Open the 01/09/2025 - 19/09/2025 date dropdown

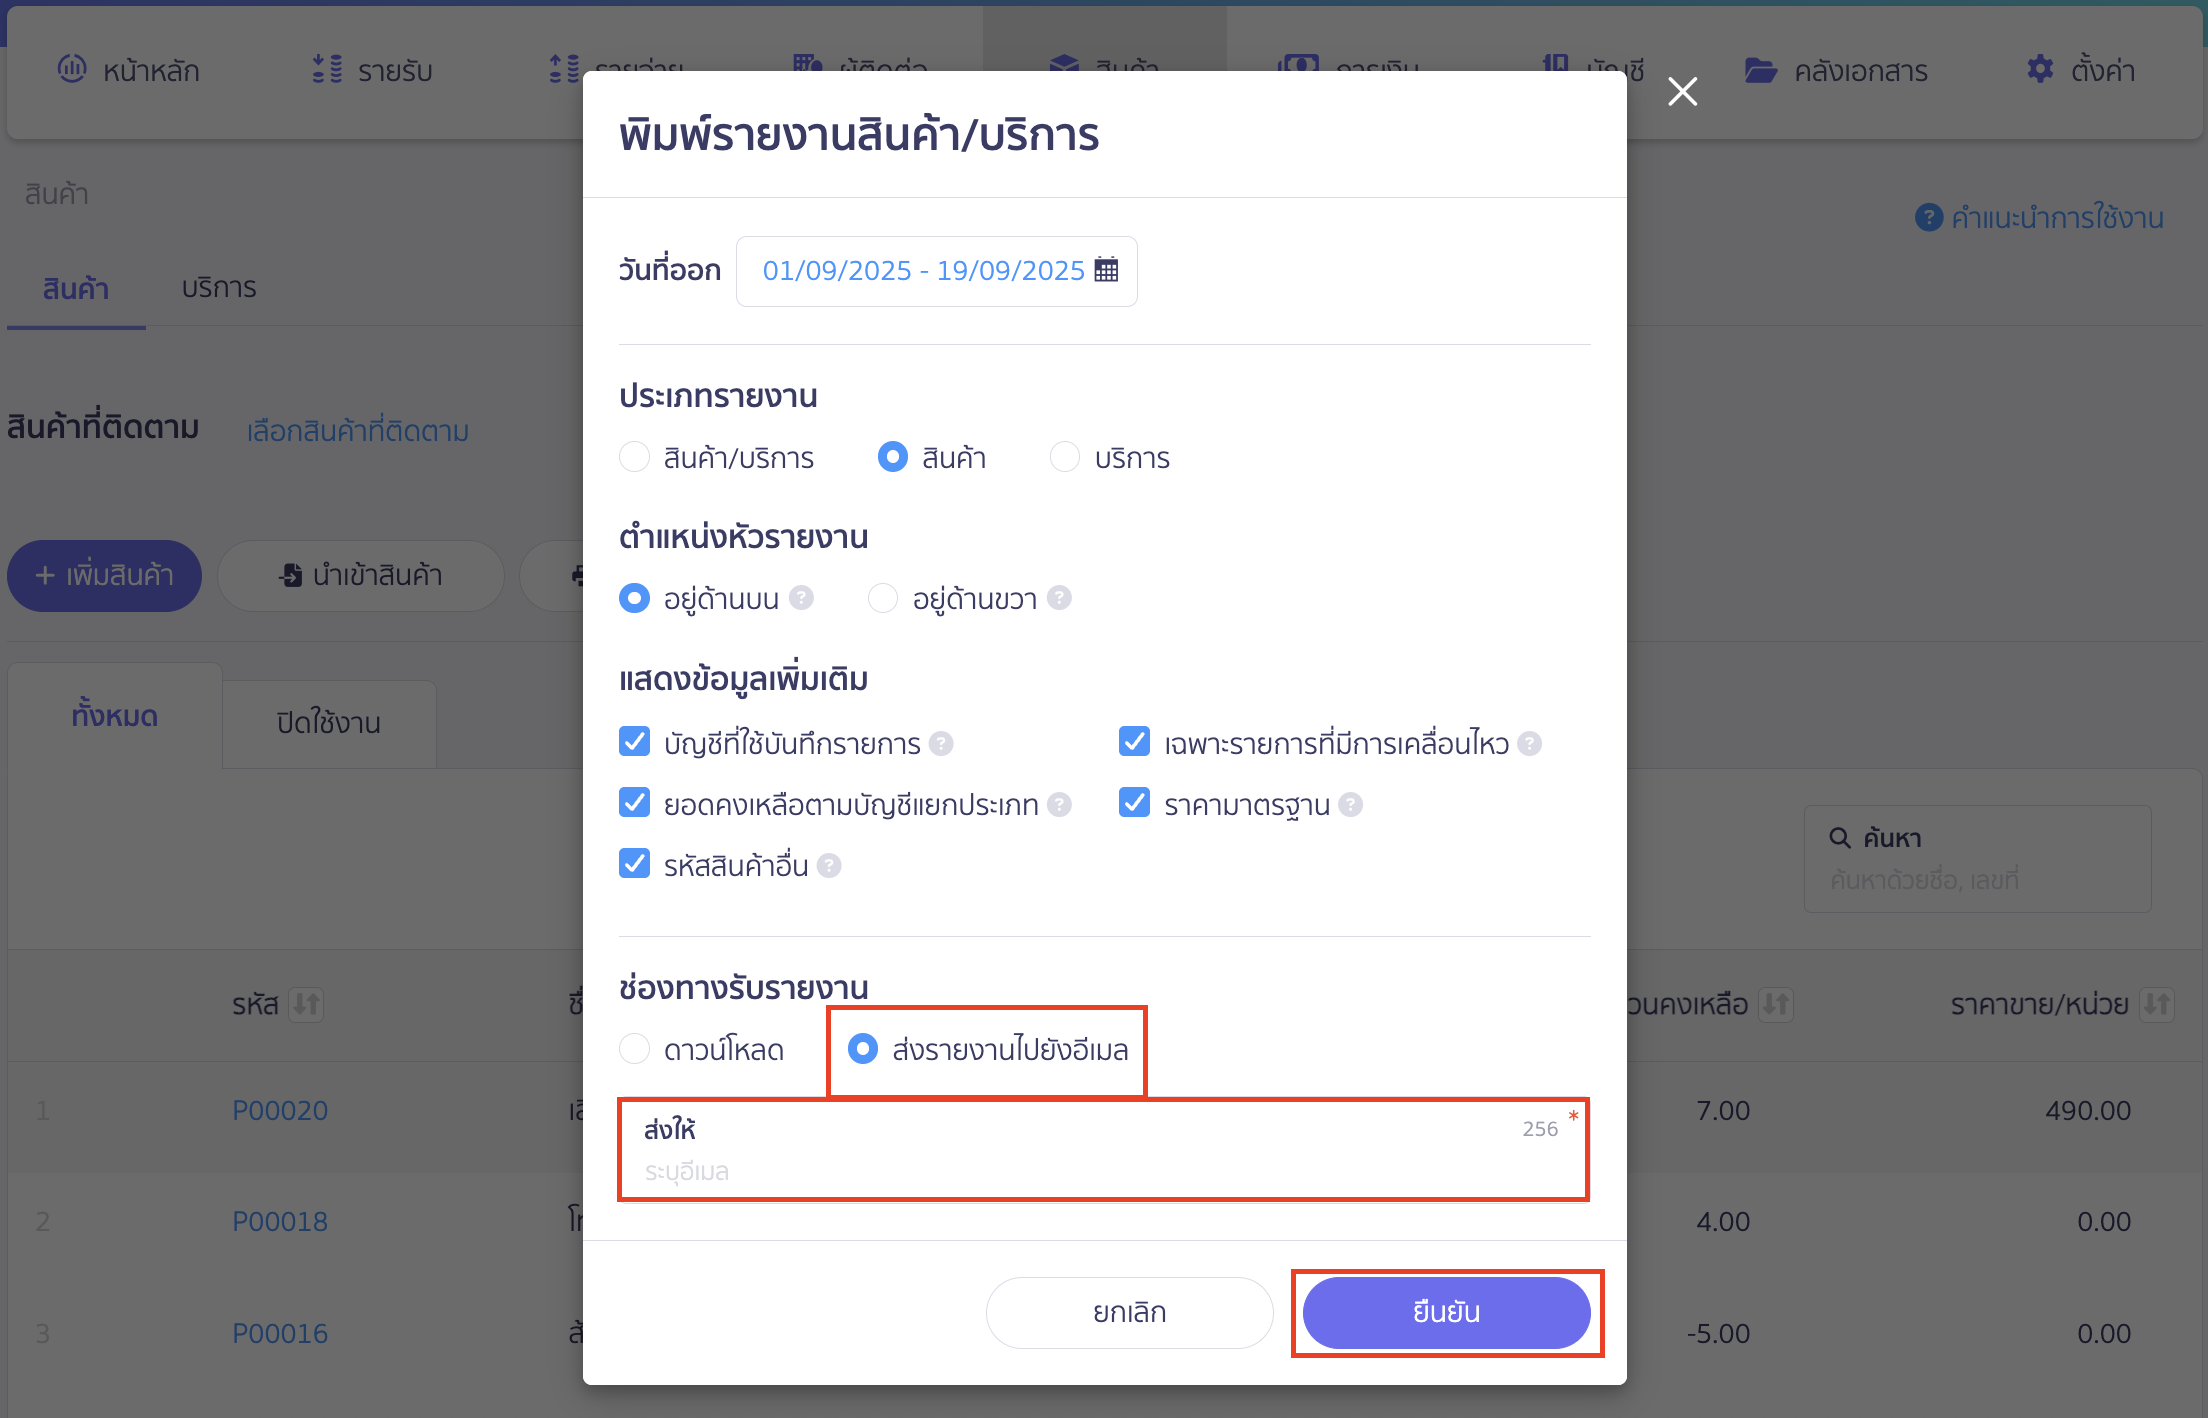[x=922, y=270]
